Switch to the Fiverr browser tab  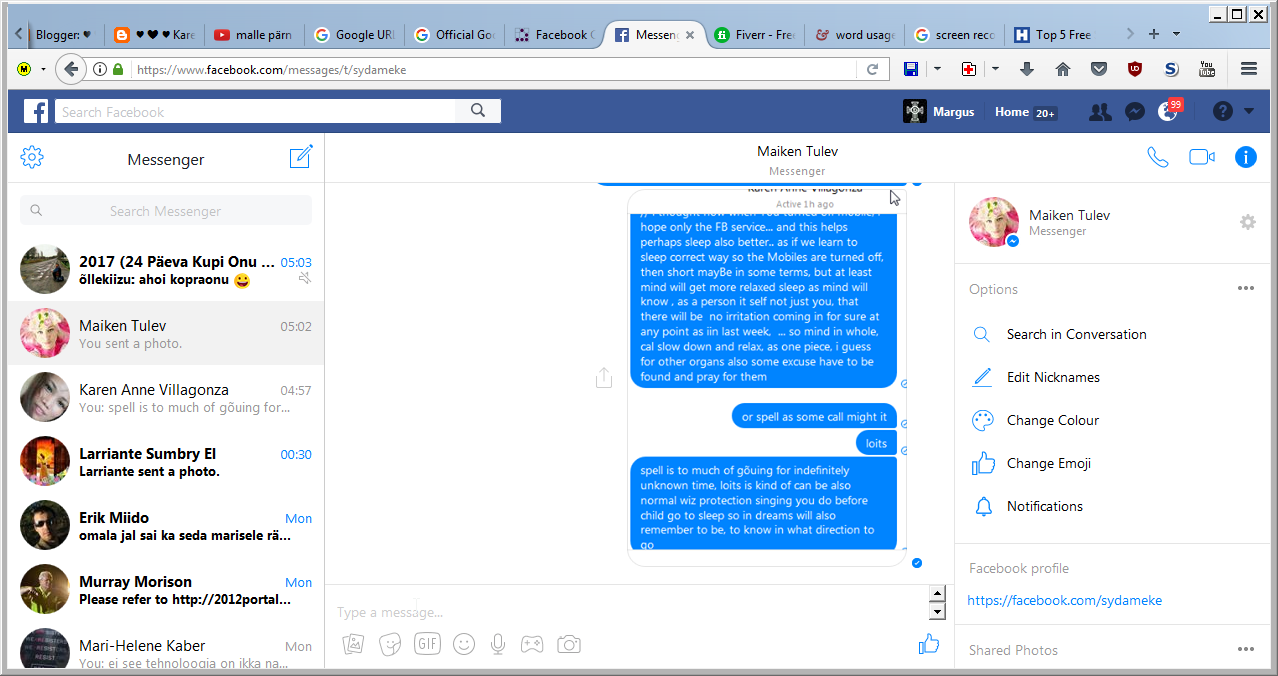754,34
